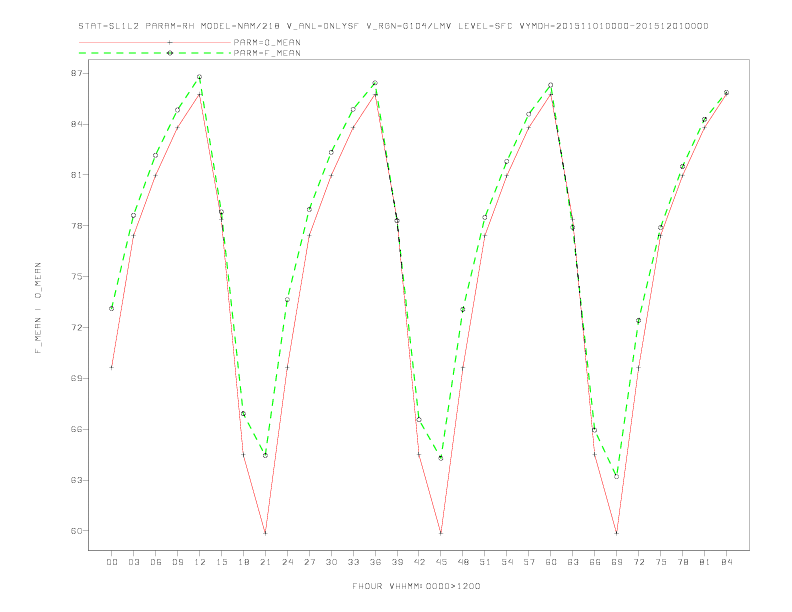Click x-axis tick label 69
Viewport: 792px width, 612px height.
[617, 562]
